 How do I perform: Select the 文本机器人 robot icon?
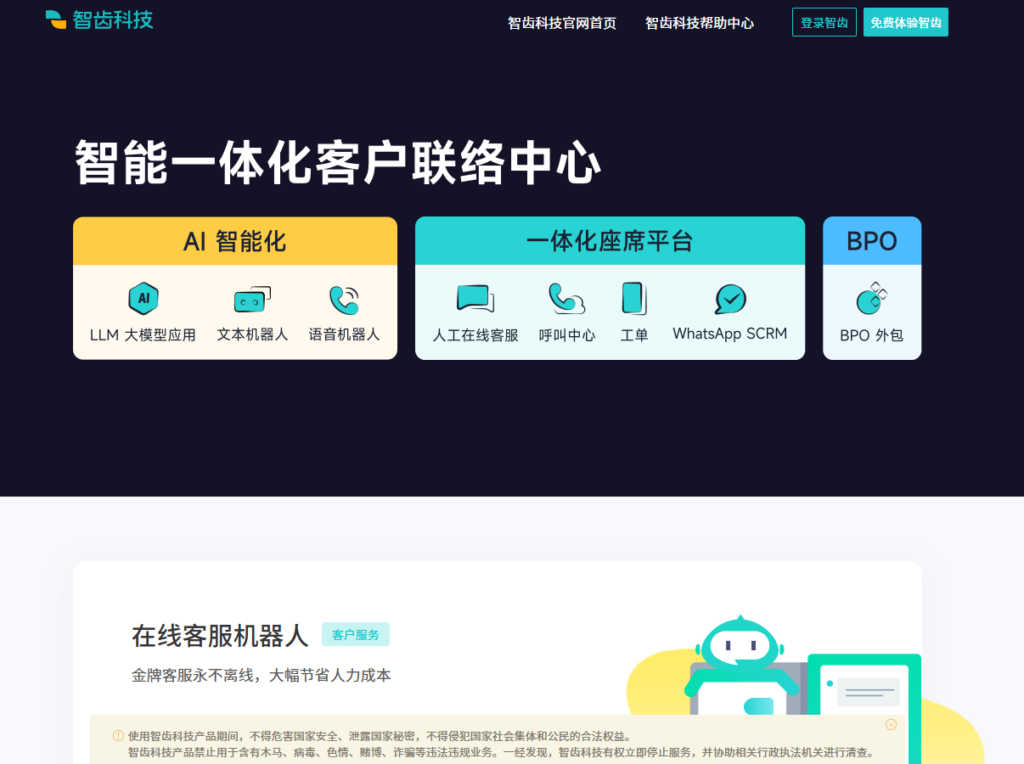252,298
